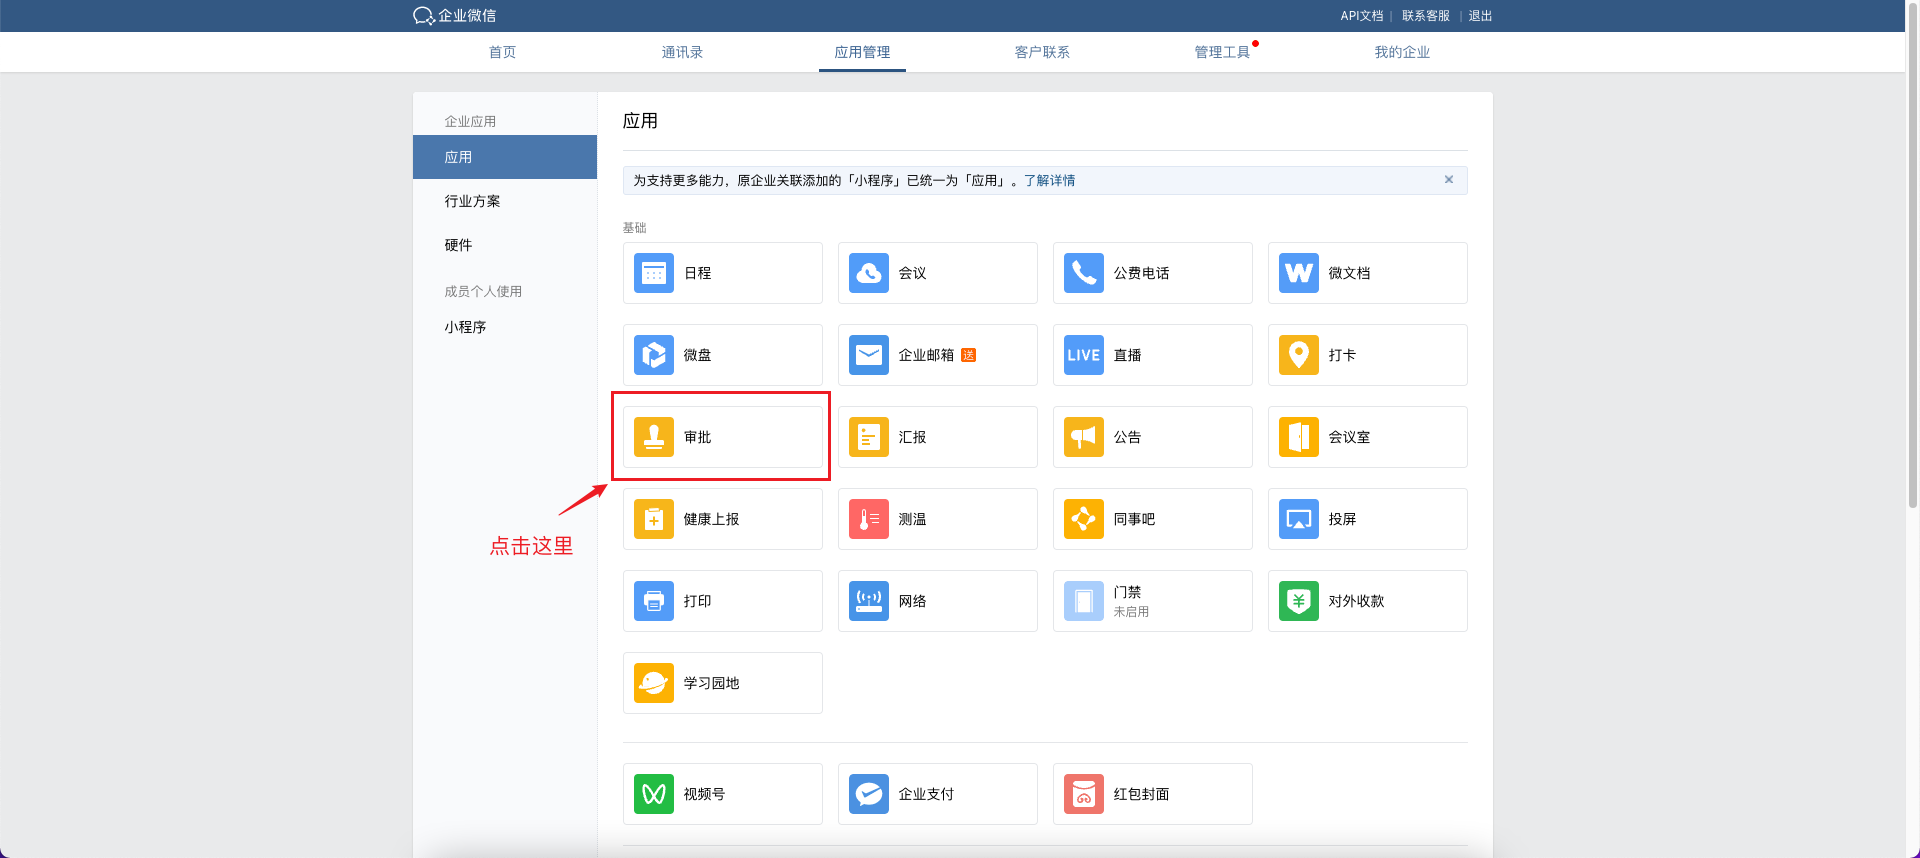Click the 未启用 status under 门禁

(x=1131, y=612)
